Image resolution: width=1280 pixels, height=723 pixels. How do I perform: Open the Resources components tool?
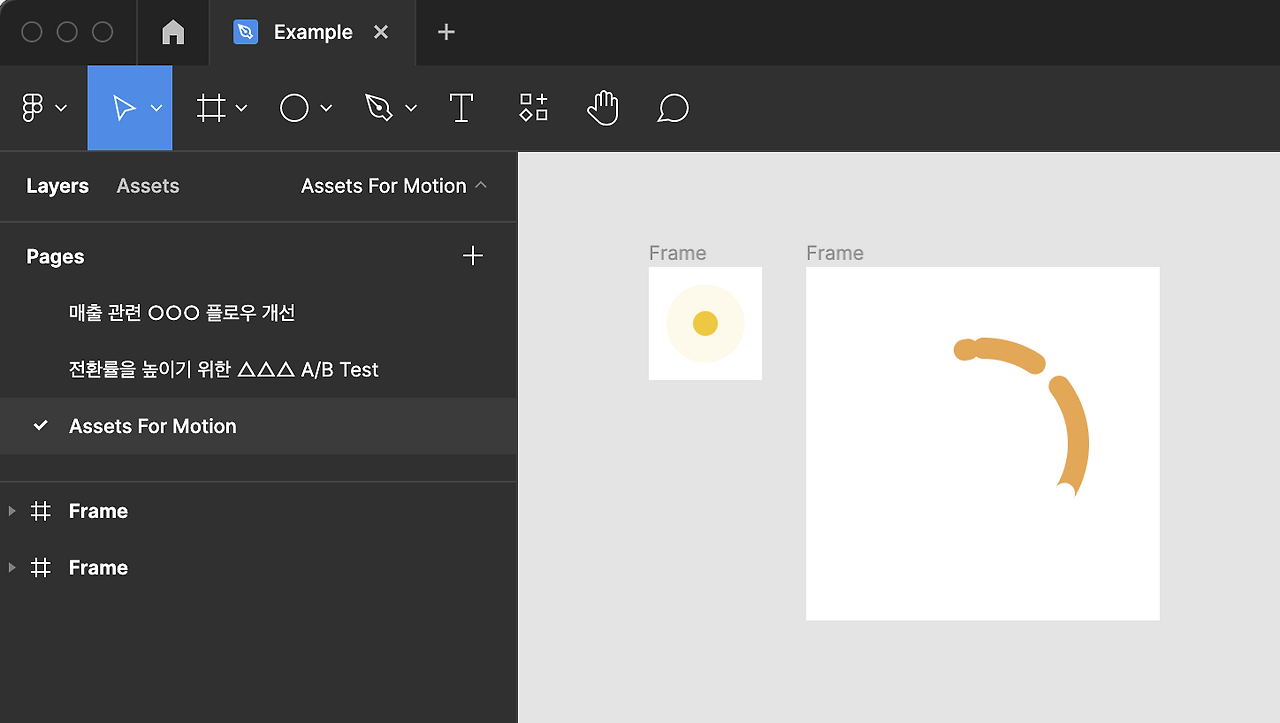pos(533,108)
